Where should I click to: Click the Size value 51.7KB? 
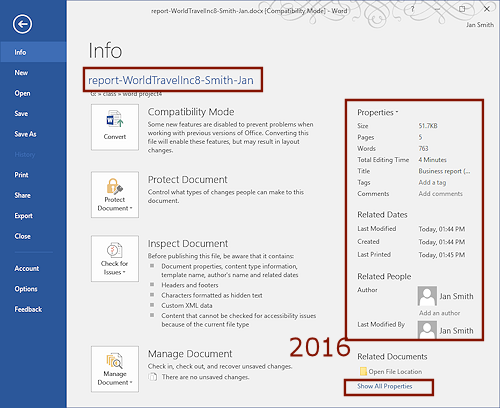click(428, 126)
